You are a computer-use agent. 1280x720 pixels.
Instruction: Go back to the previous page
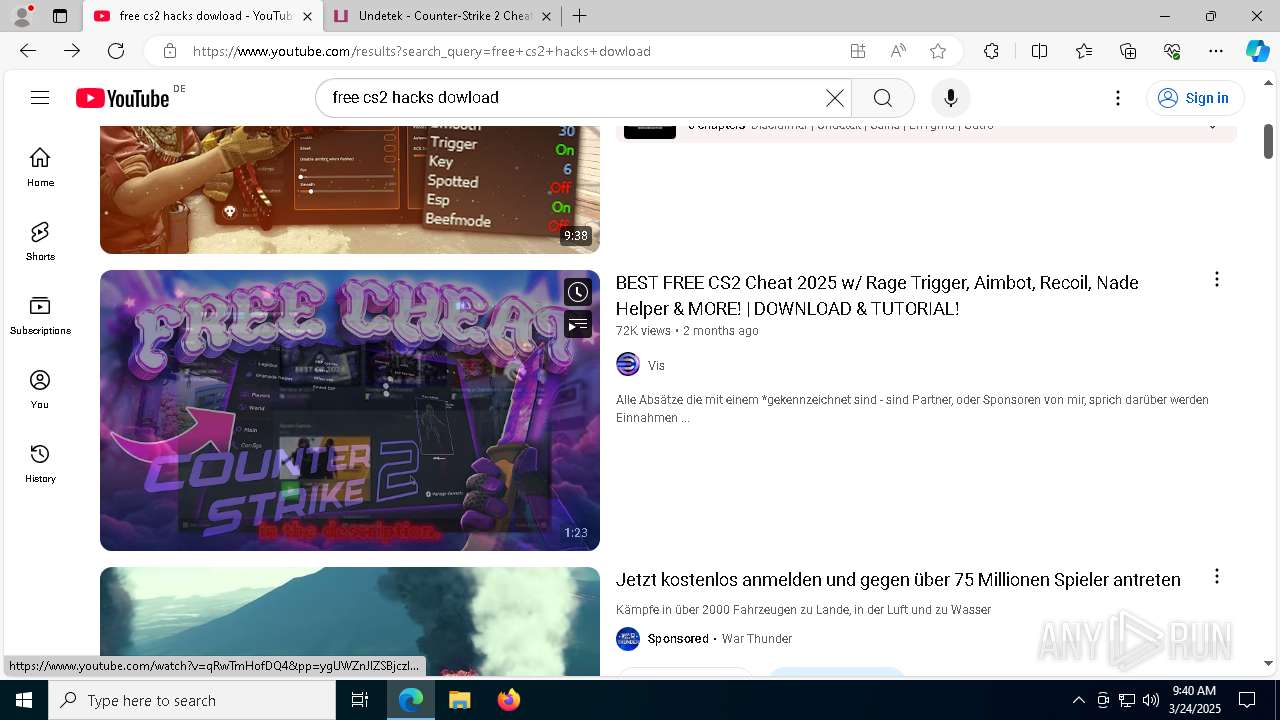(28, 51)
